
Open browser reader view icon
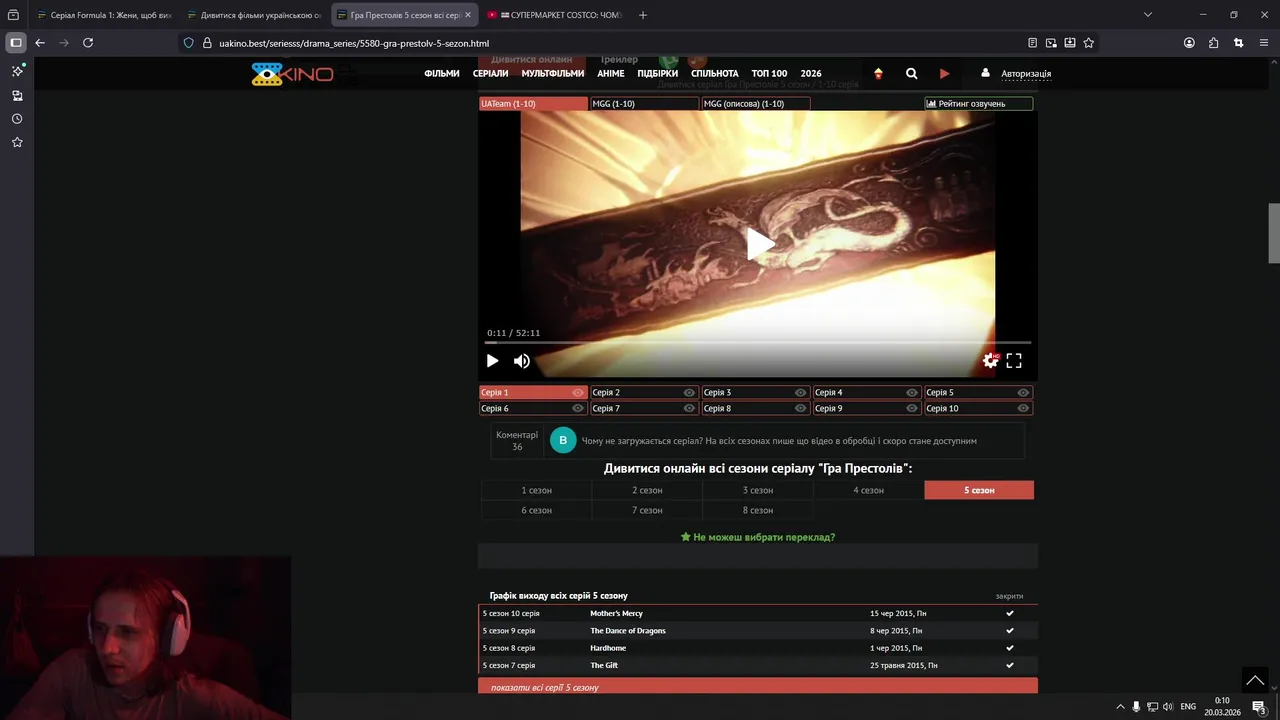pos(1032,43)
